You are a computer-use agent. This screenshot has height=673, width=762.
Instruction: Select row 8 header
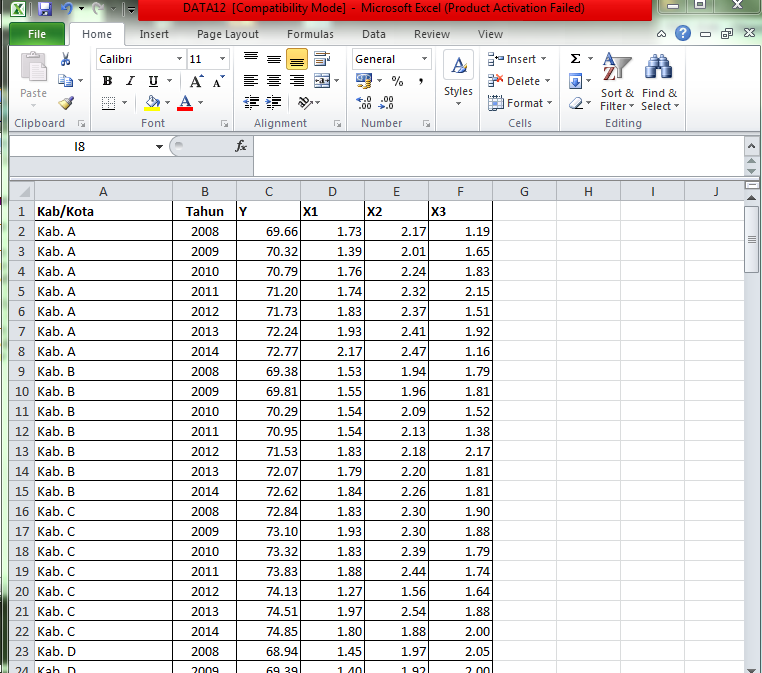click(21, 351)
